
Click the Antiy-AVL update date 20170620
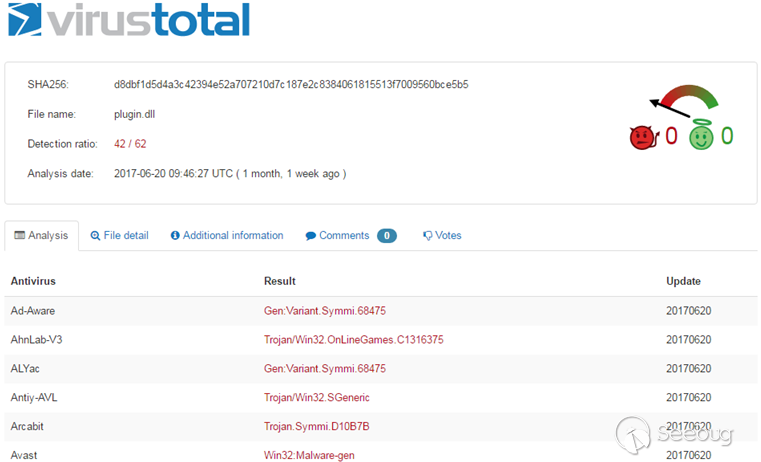[688, 397]
